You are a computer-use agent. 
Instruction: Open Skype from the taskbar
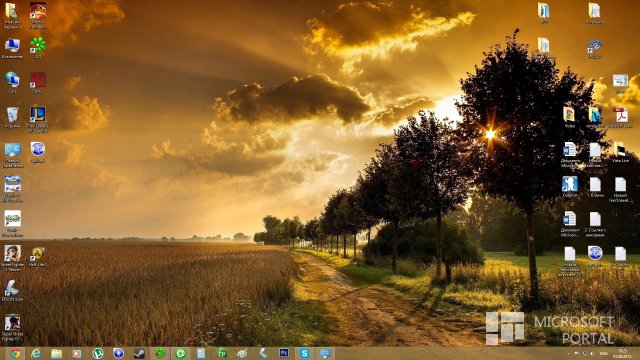304,353
